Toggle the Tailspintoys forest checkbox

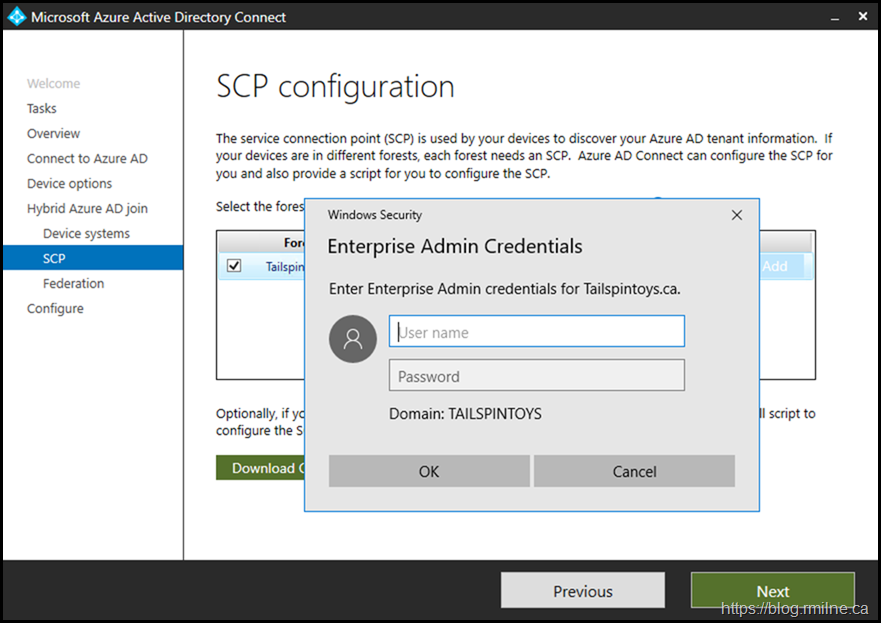pyautogui.click(x=234, y=266)
